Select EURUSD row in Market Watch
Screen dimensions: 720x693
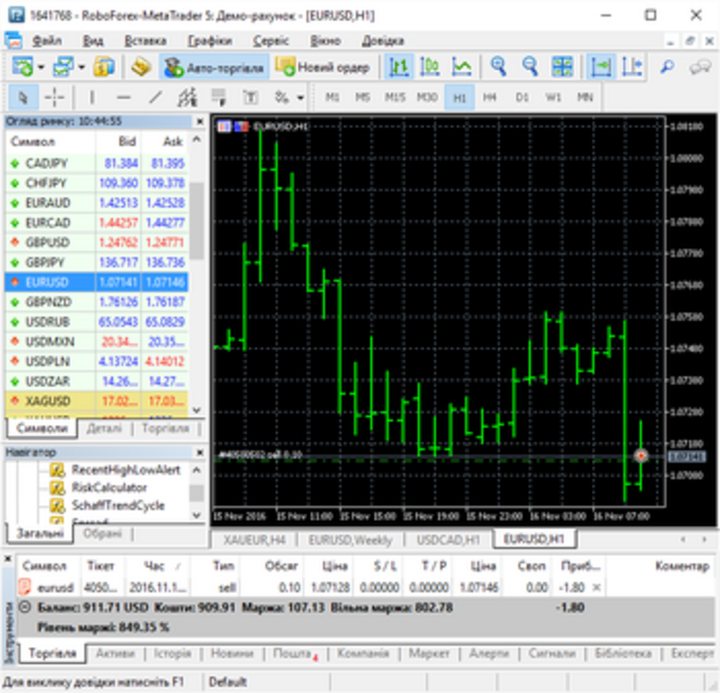point(97,282)
